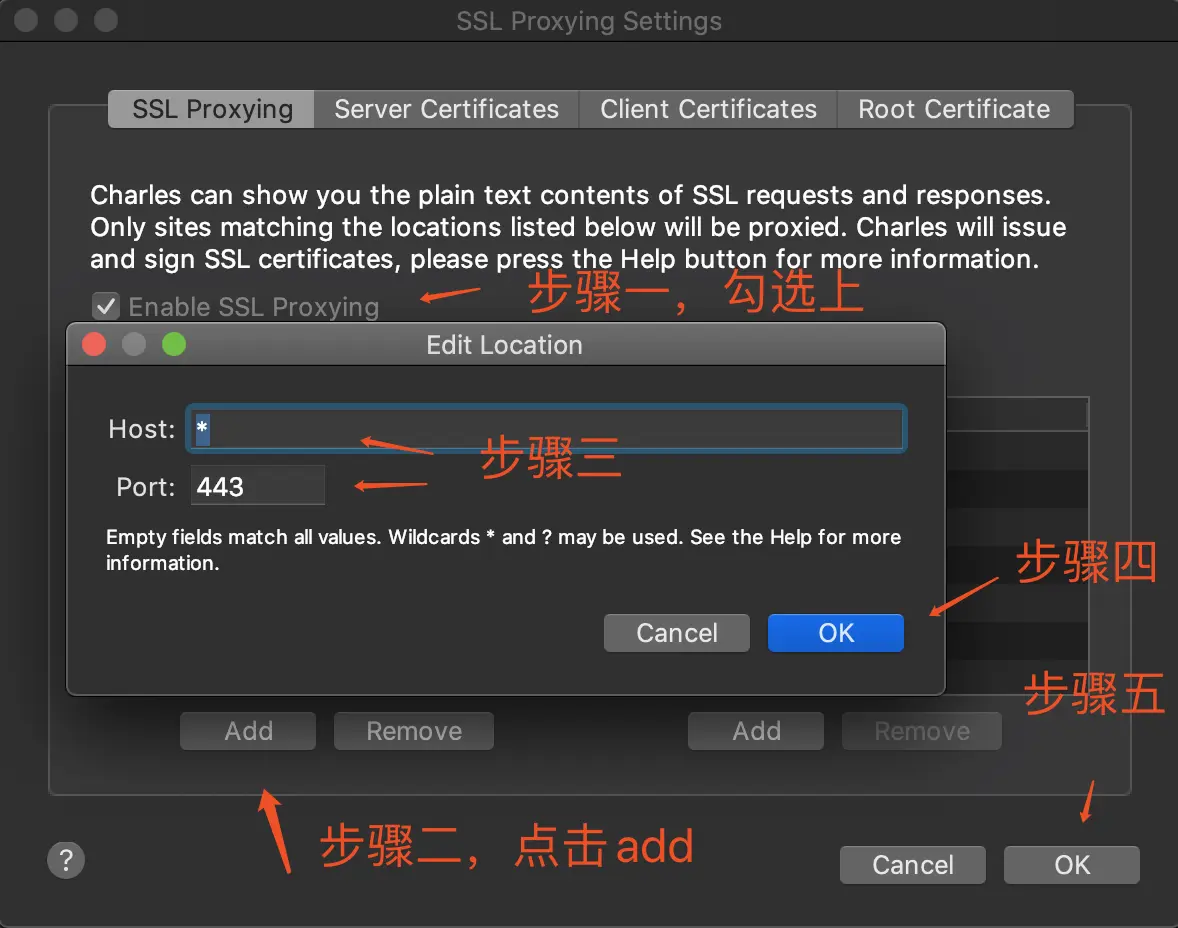Click the left Add button under include list
This screenshot has height=928, width=1178.
tap(248, 731)
